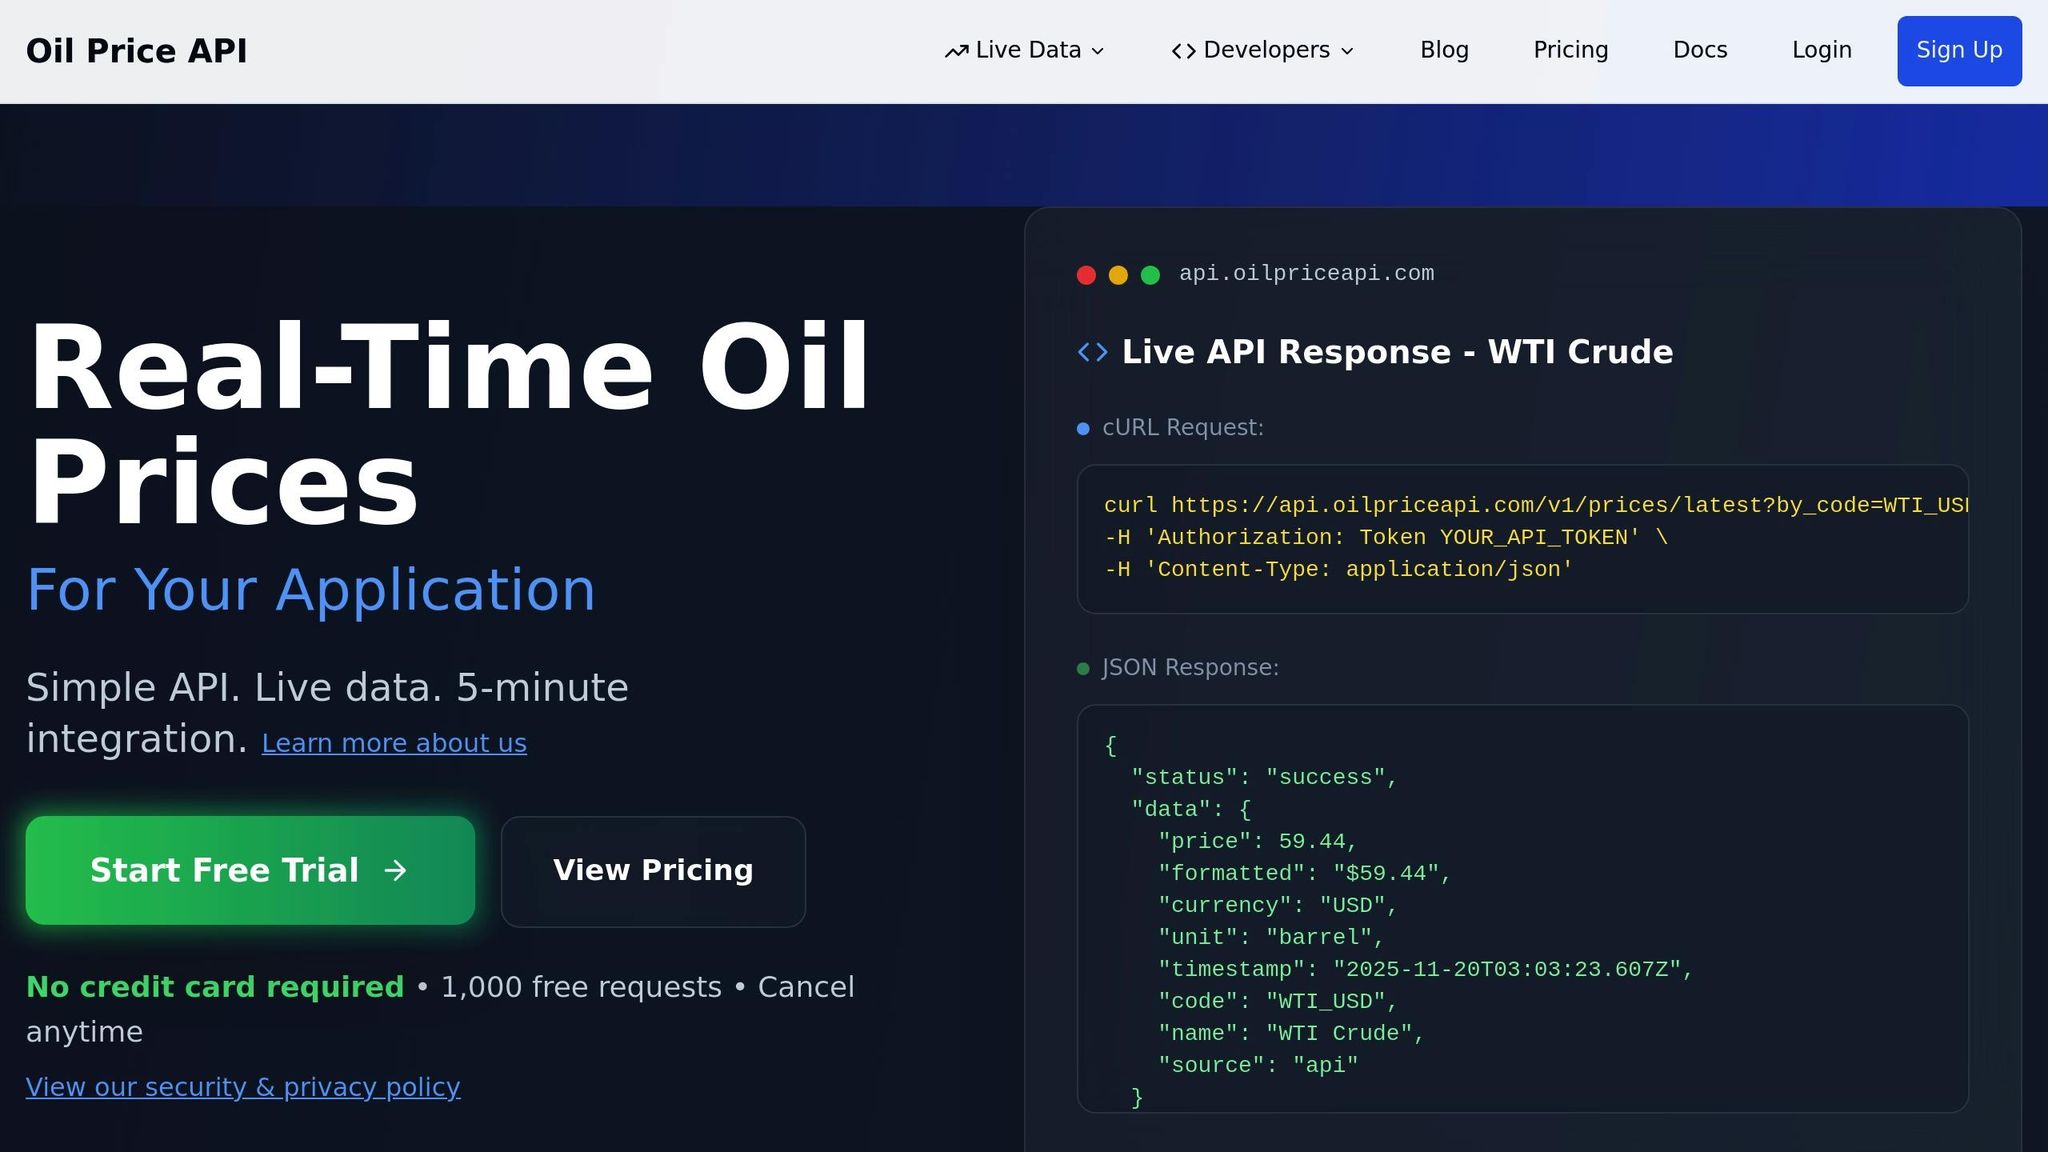Image resolution: width=2048 pixels, height=1152 pixels.
Task: Click the For Your Application subheading
Action: coord(311,590)
